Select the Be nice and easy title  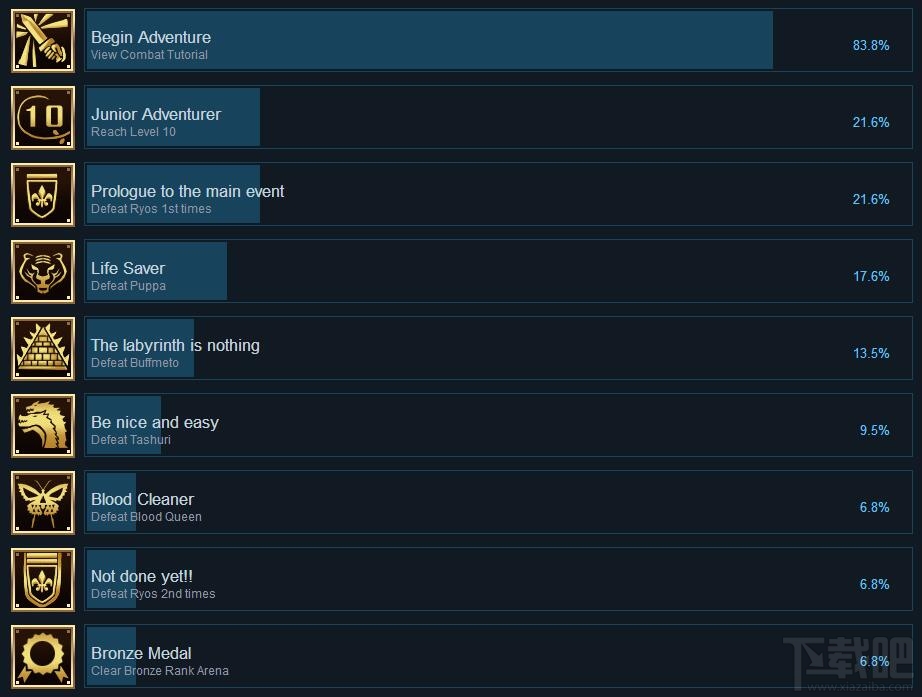tap(155, 422)
